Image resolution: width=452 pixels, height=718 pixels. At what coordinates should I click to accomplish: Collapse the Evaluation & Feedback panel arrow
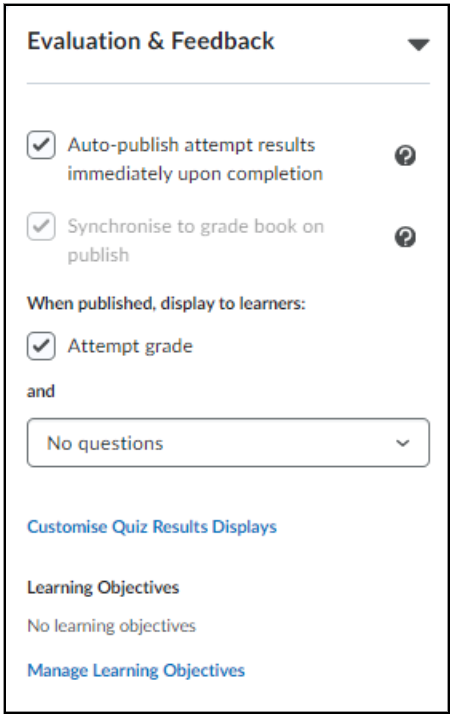(x=418, y=44)
